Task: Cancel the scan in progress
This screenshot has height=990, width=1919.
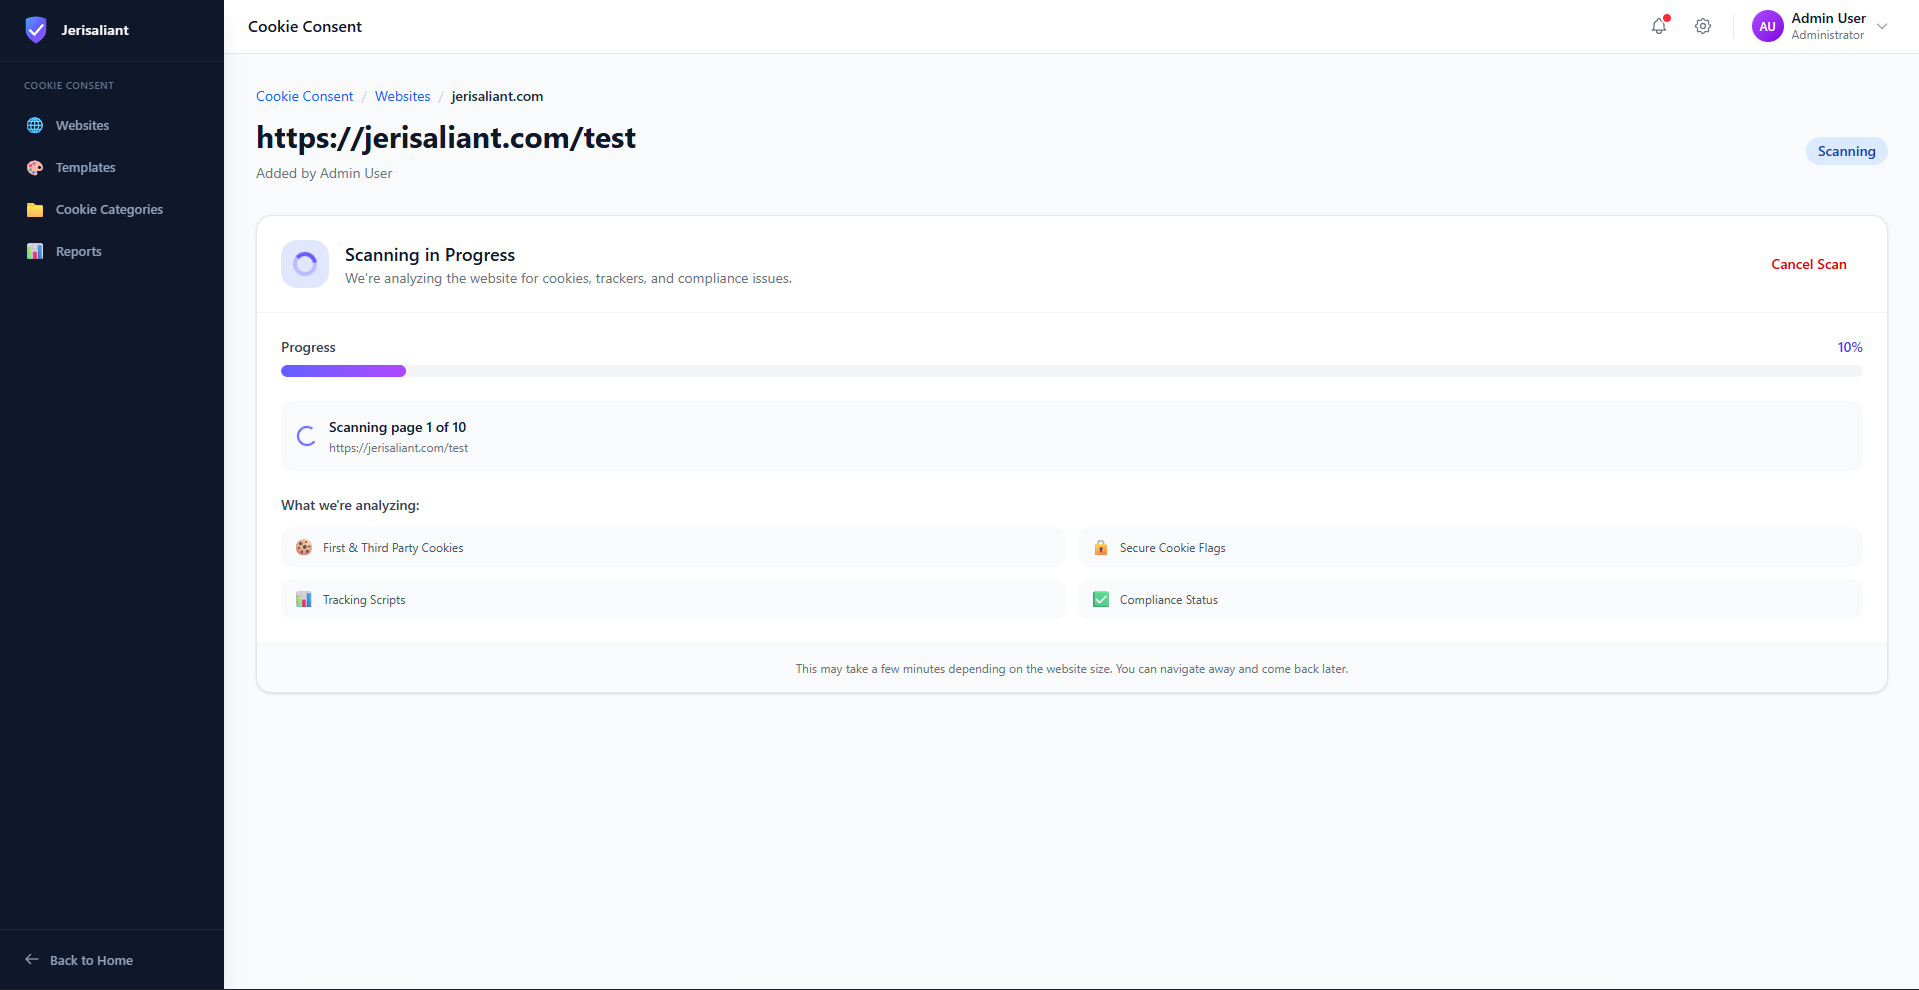Action: pyautogui.click(x=1808, y=265)
